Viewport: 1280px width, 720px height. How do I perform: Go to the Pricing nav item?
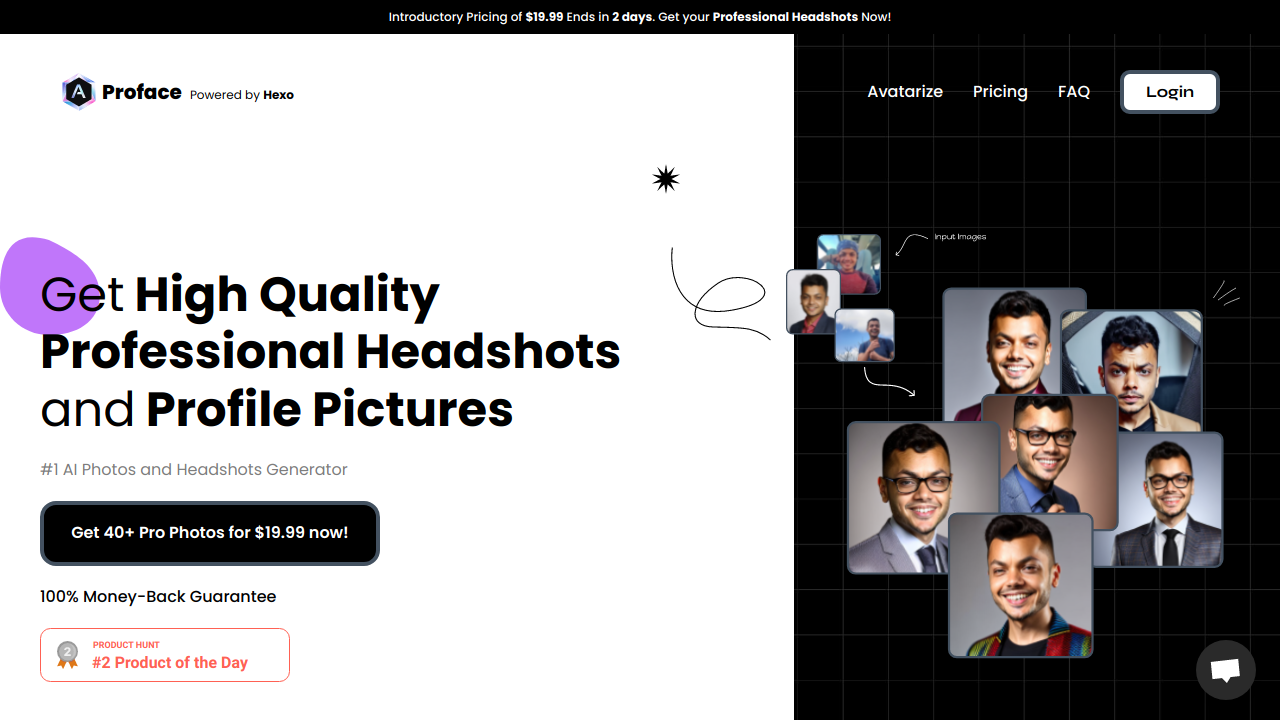pos(1000,91)
